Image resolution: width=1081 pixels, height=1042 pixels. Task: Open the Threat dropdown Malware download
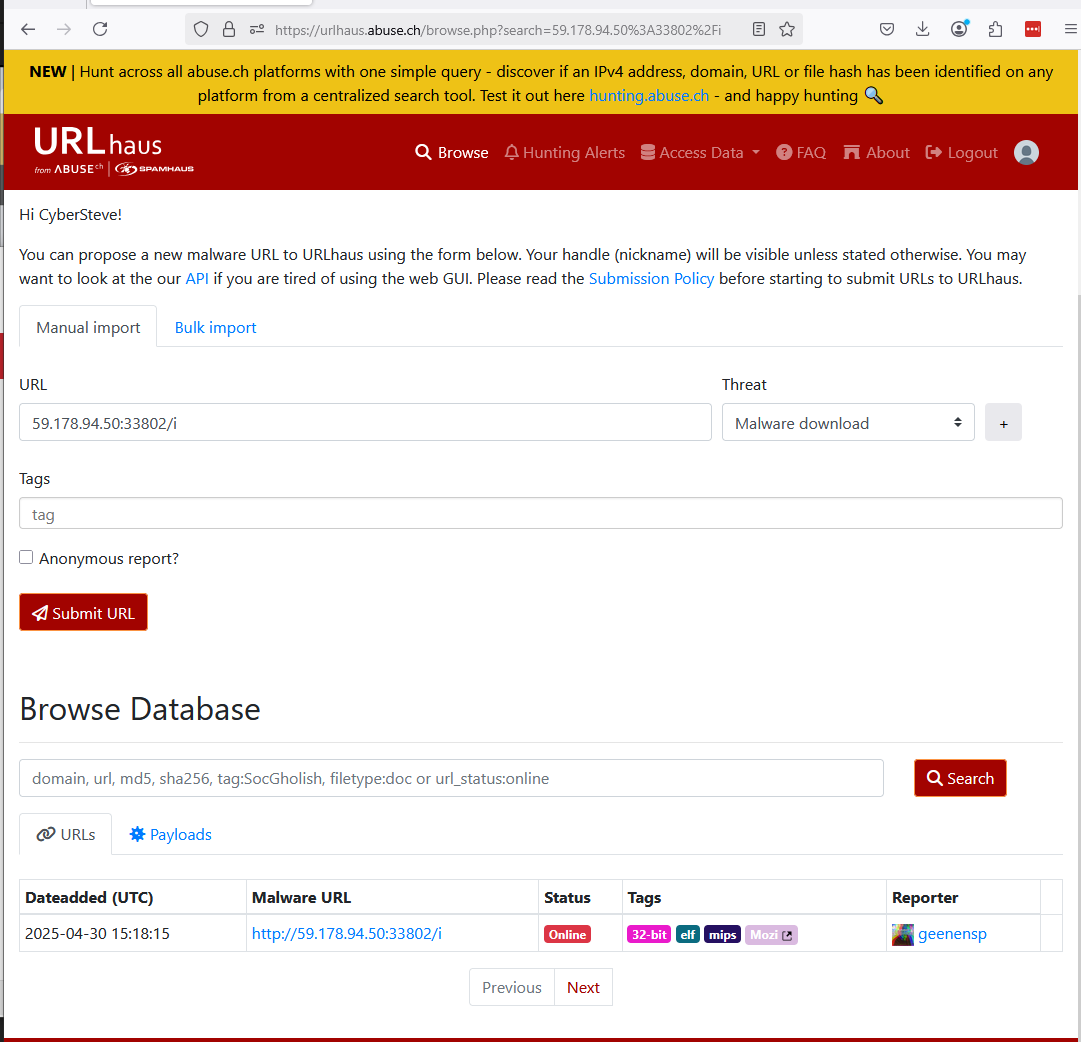click(848, 422)
